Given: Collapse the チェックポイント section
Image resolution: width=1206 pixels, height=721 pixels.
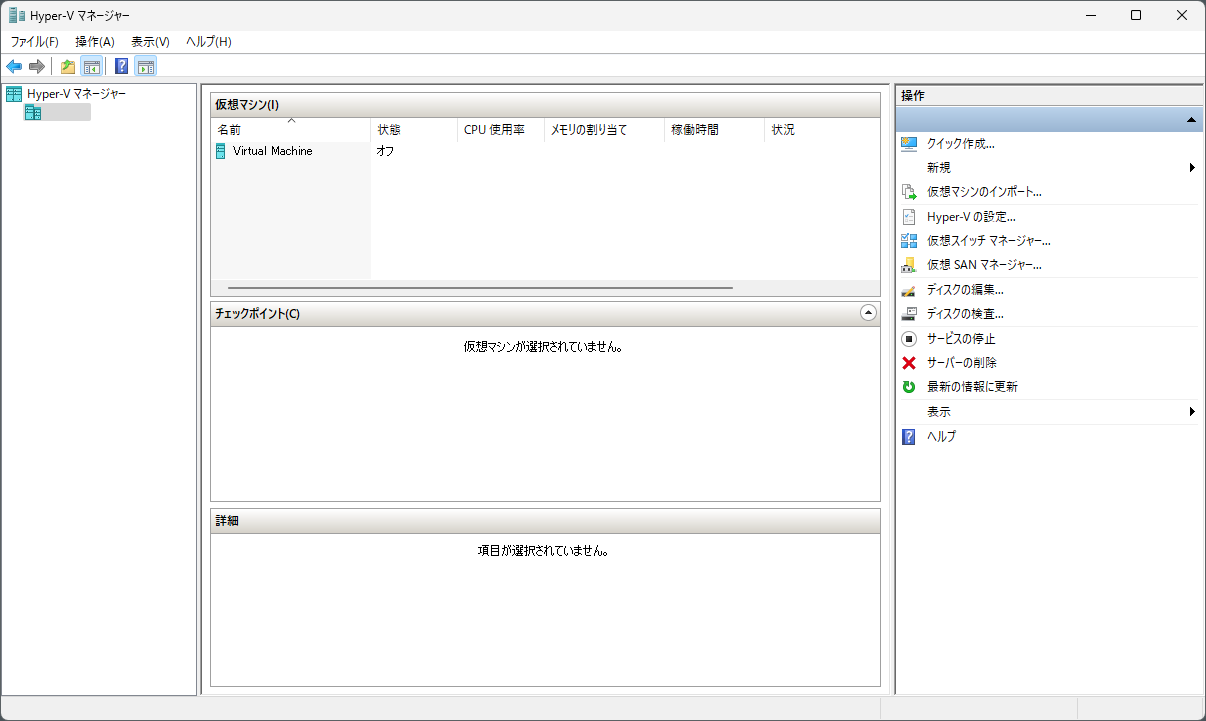Looking at the screenshot, I should 868,313.
